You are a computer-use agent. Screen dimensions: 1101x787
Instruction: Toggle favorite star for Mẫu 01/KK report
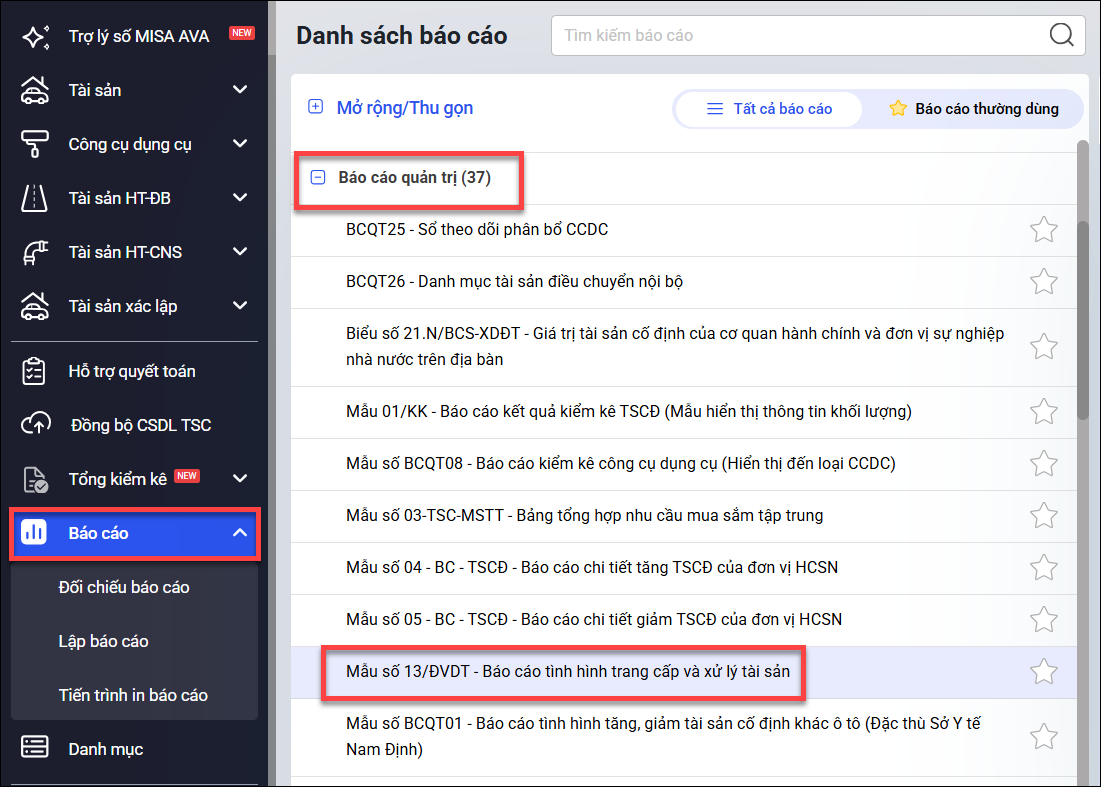[1043, 411]
